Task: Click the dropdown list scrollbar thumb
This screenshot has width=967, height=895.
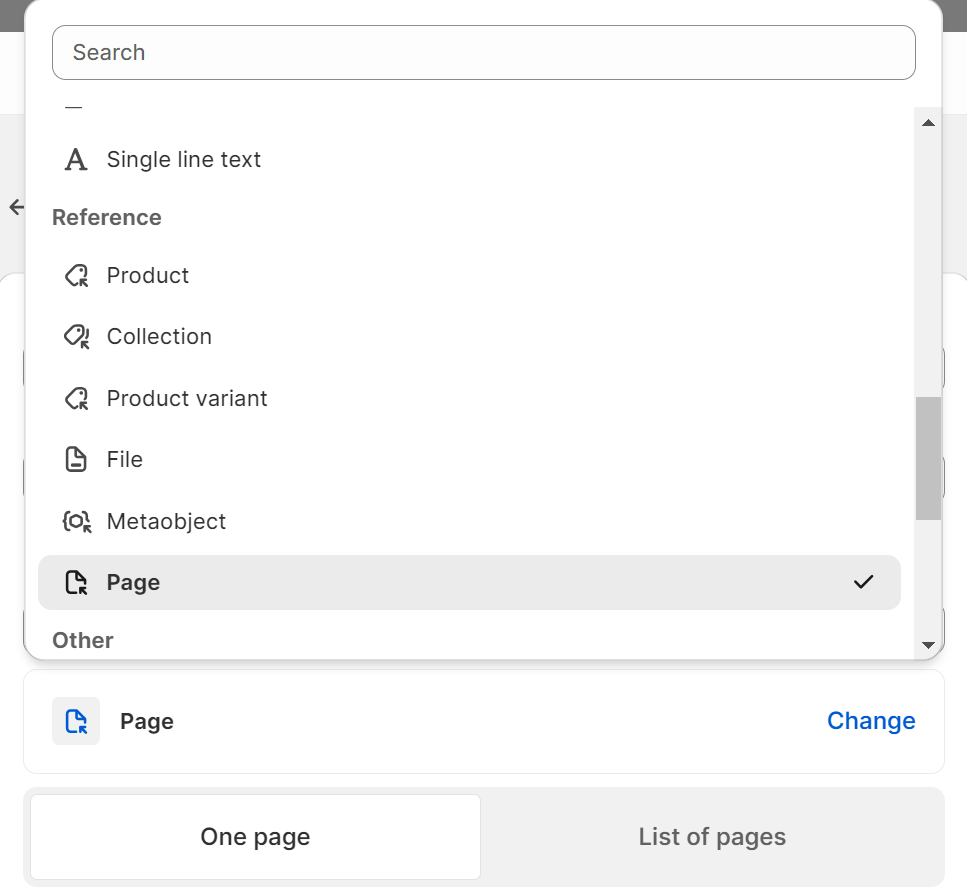Action: pos(928,458)
